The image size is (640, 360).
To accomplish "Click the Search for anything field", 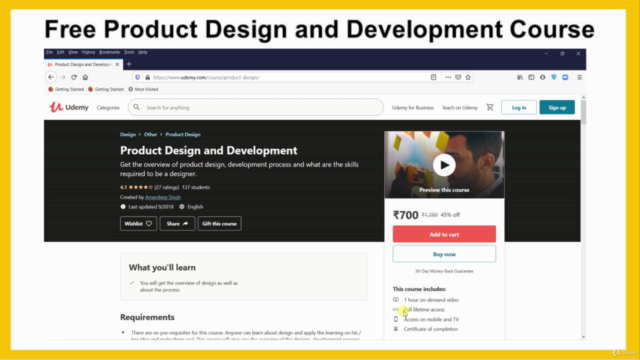I will click(x=256, y=107).
